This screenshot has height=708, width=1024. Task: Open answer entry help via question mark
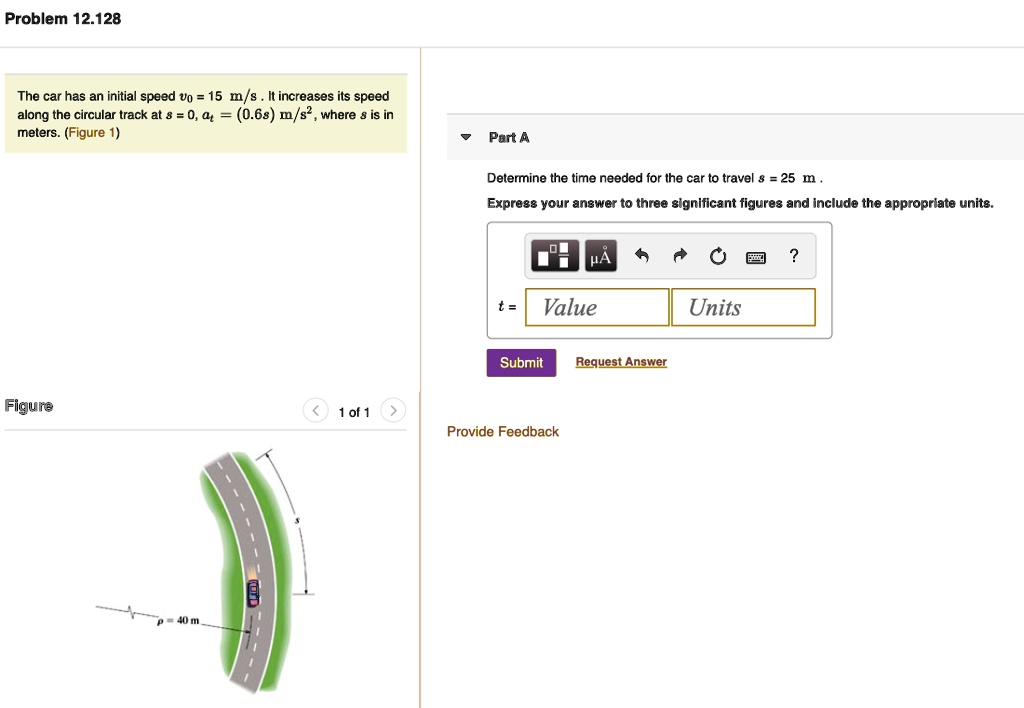[793, 256]
